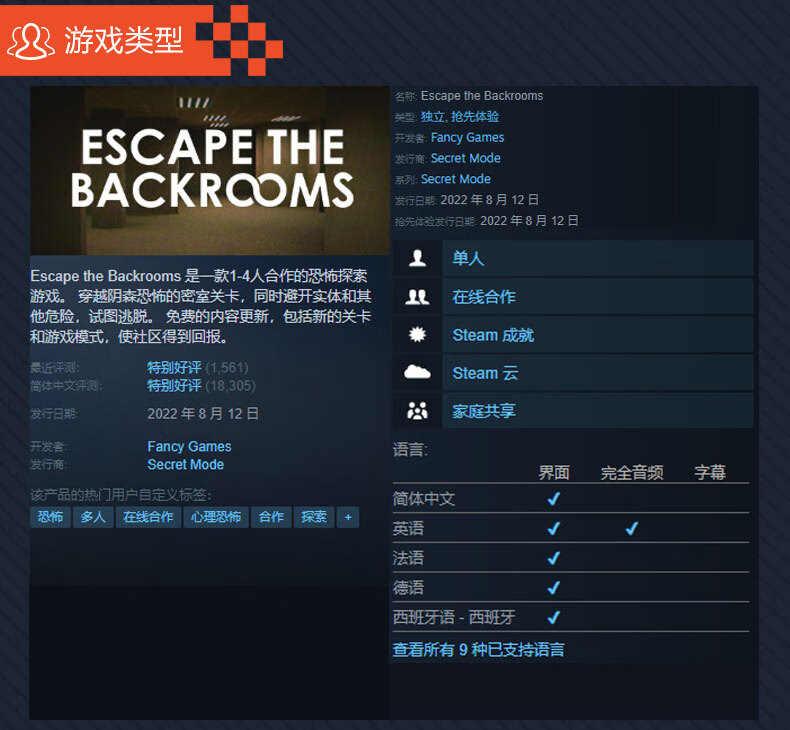The width and height of the screenshot is (790, 730).
Task: Open the 多人 tag
Action: 93,517
